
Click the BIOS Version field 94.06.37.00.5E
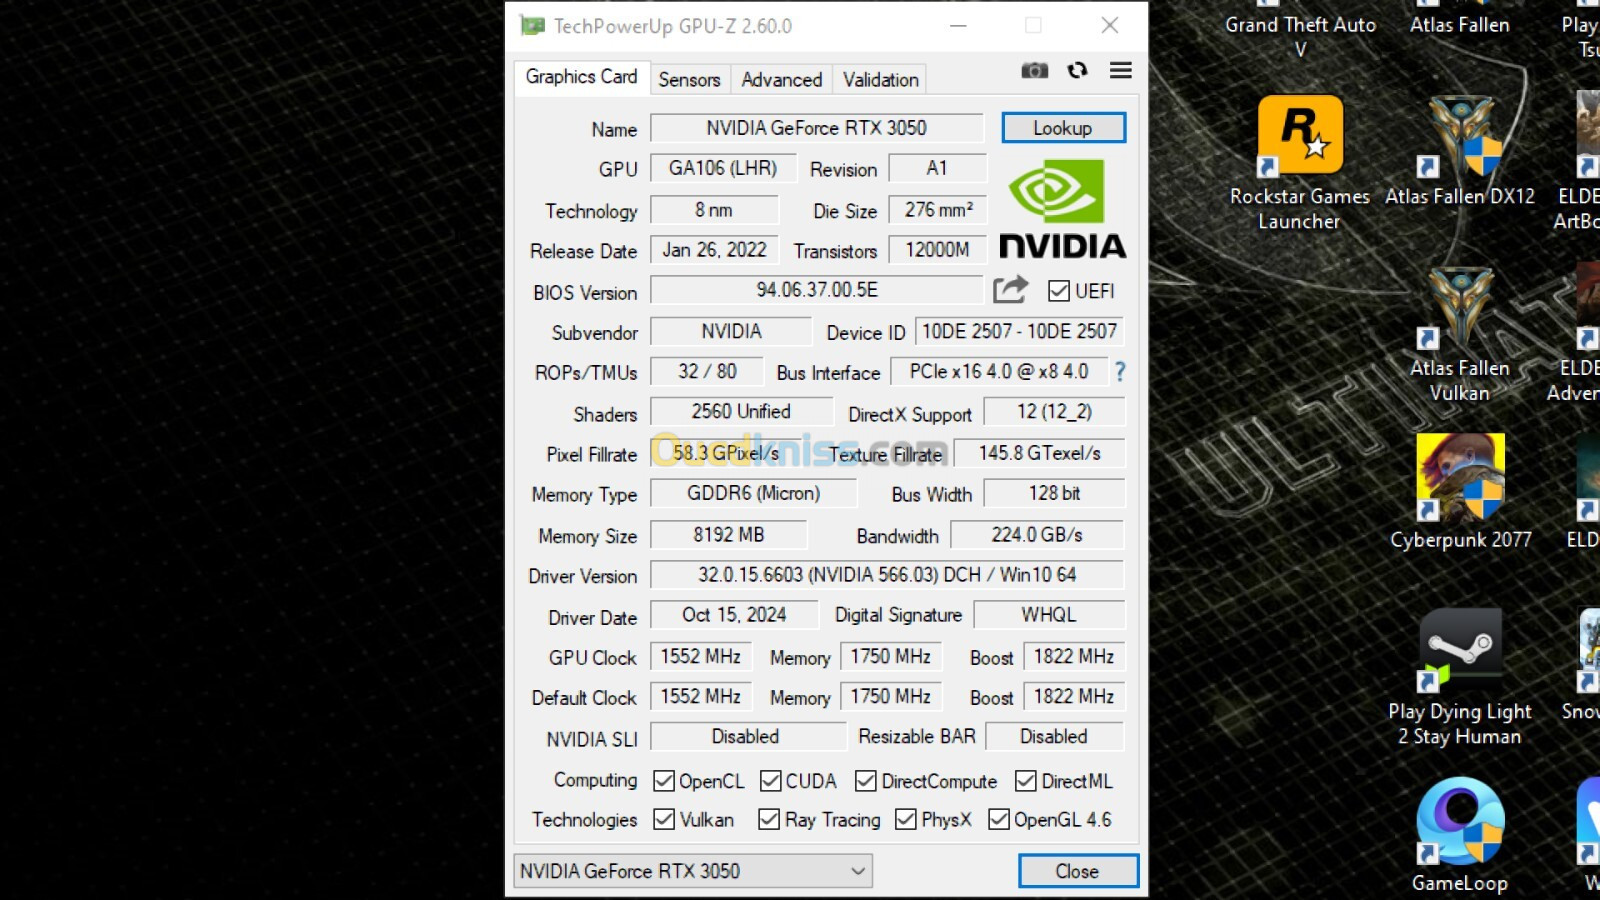(x=817, y=290)
